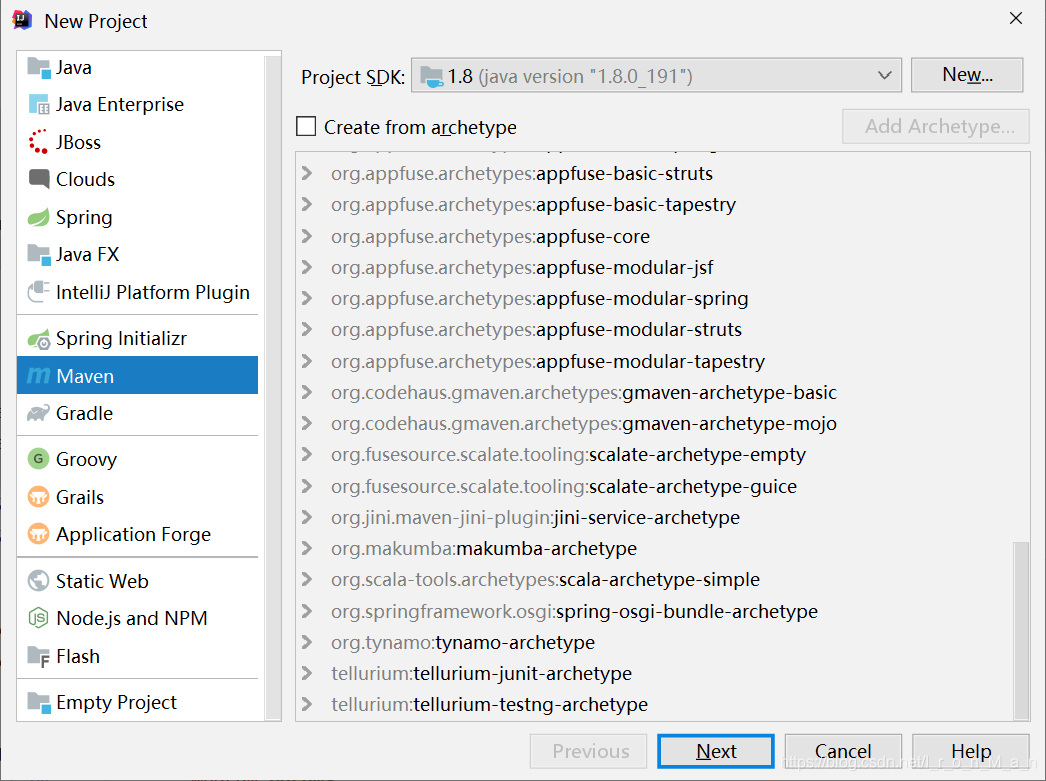Click the Gradle elephant icon
This screenshot has width=1046, height=781.
(x=39, y=414)
